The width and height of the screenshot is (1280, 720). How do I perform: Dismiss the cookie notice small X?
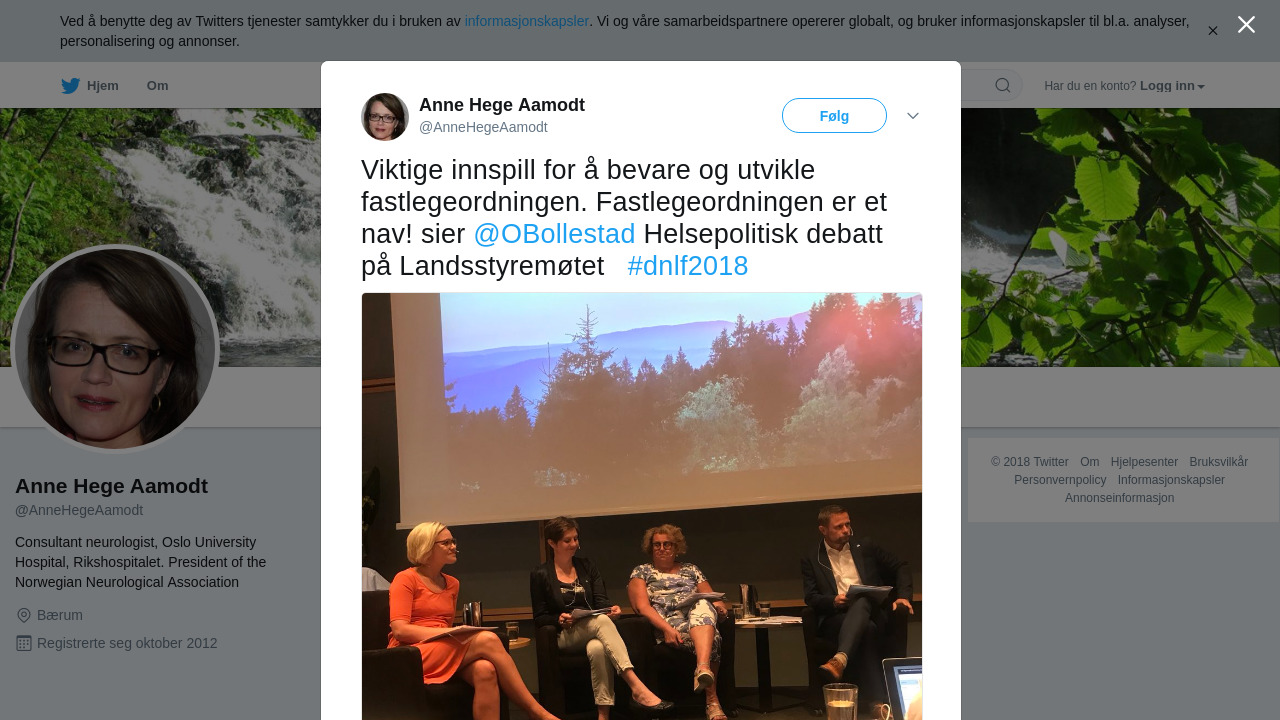[x=1213, y=31]
